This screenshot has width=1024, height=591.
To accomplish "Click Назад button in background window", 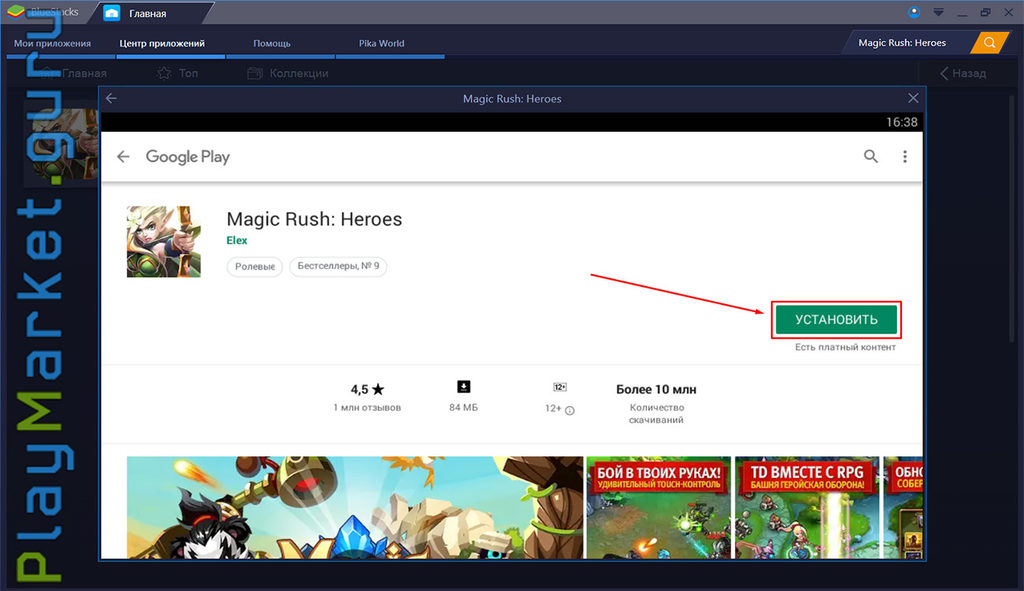I will [x=963, y=73].
